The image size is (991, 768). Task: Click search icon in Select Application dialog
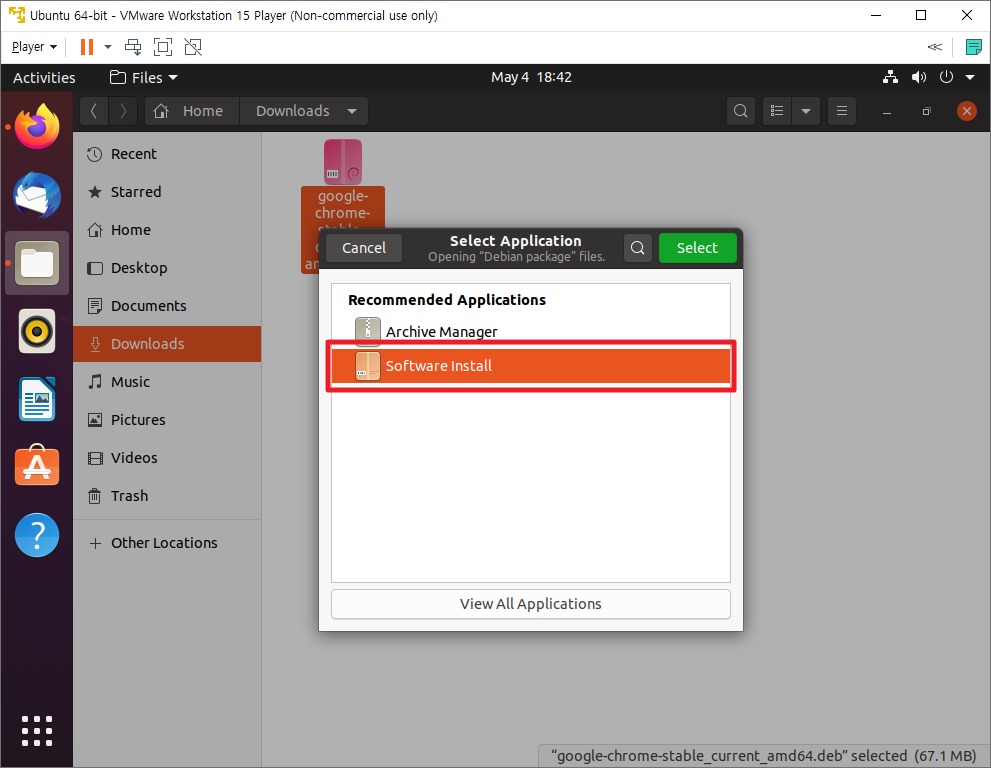coord(638,248)
